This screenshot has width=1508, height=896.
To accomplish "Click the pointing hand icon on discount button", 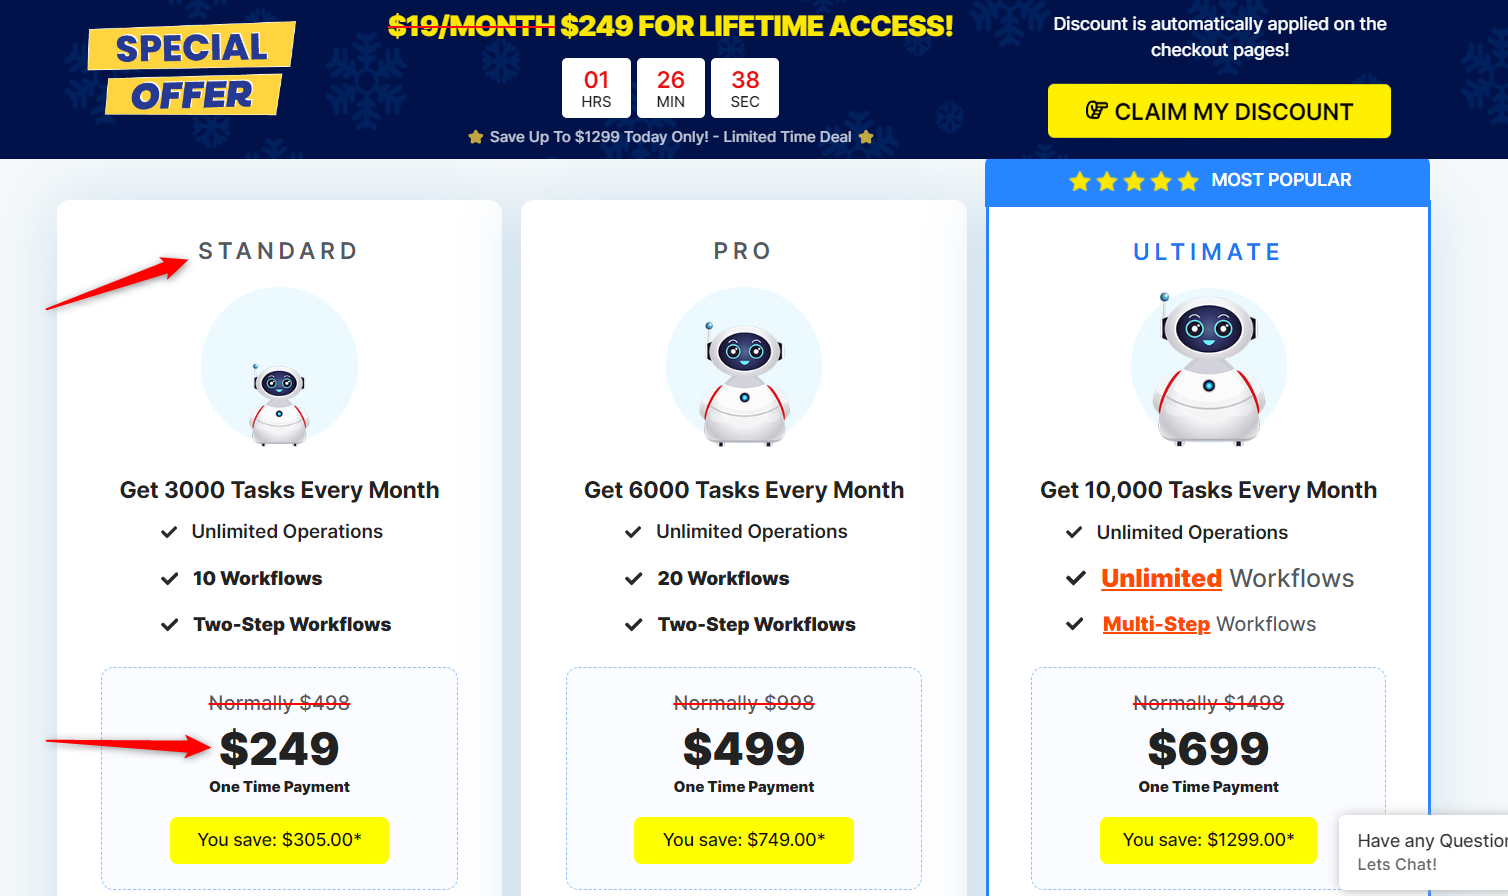I will click(1097, 111).
